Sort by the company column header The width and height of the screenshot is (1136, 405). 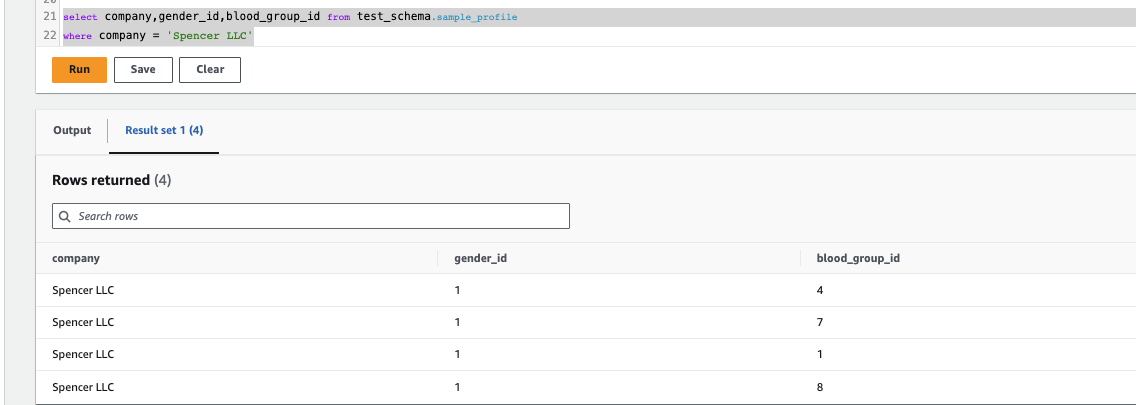click(76, 258)
